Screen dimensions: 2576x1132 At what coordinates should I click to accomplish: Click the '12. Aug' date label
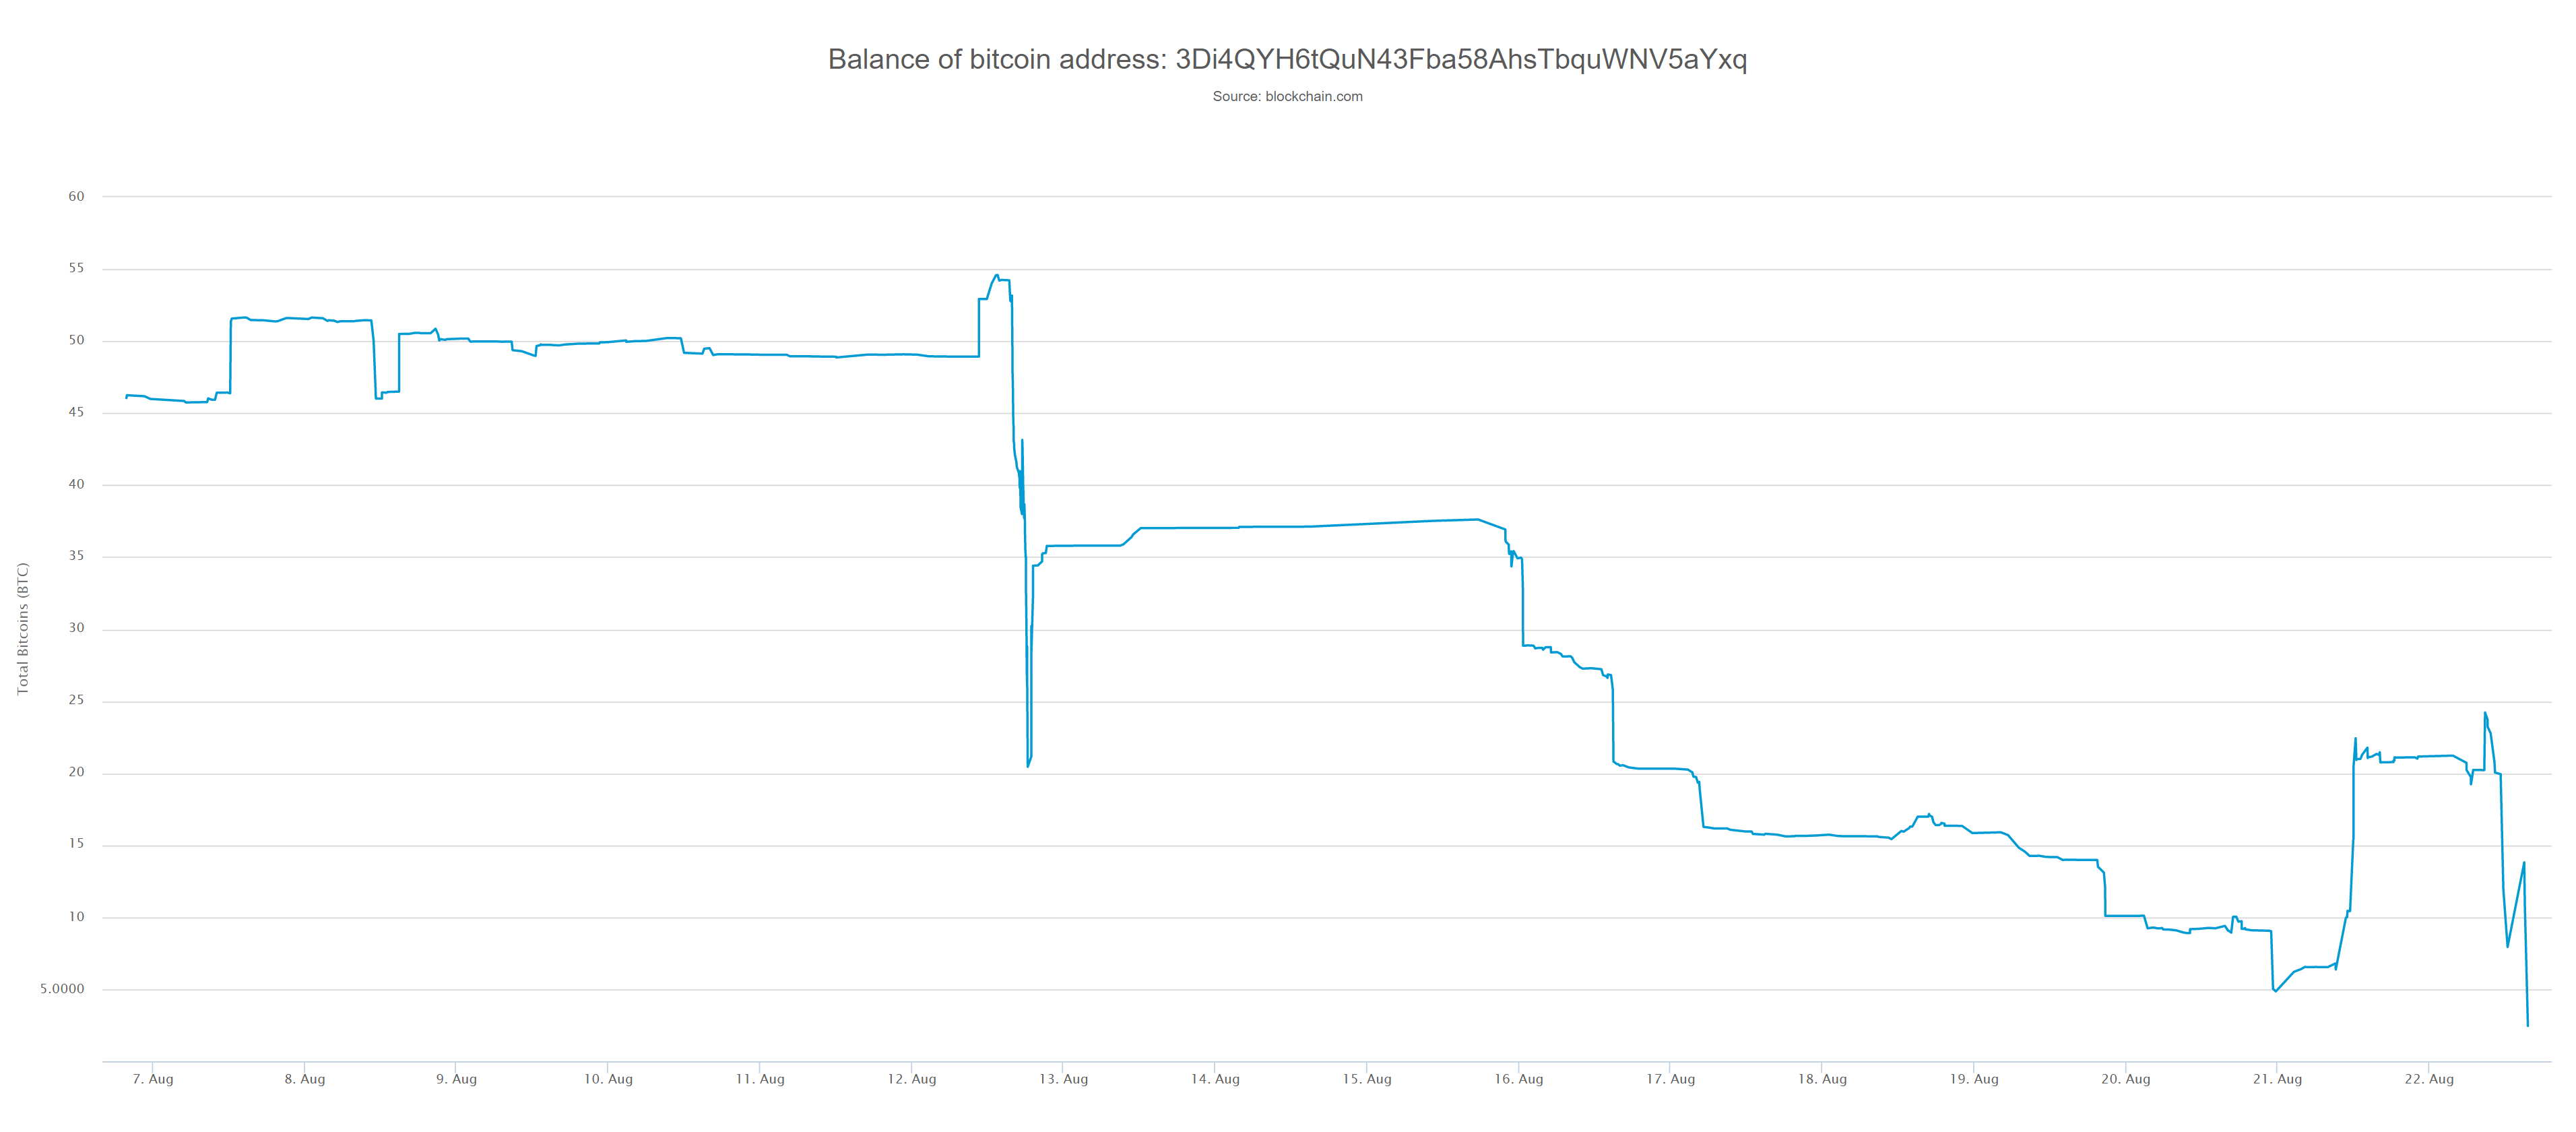[x=912, y=1079]
